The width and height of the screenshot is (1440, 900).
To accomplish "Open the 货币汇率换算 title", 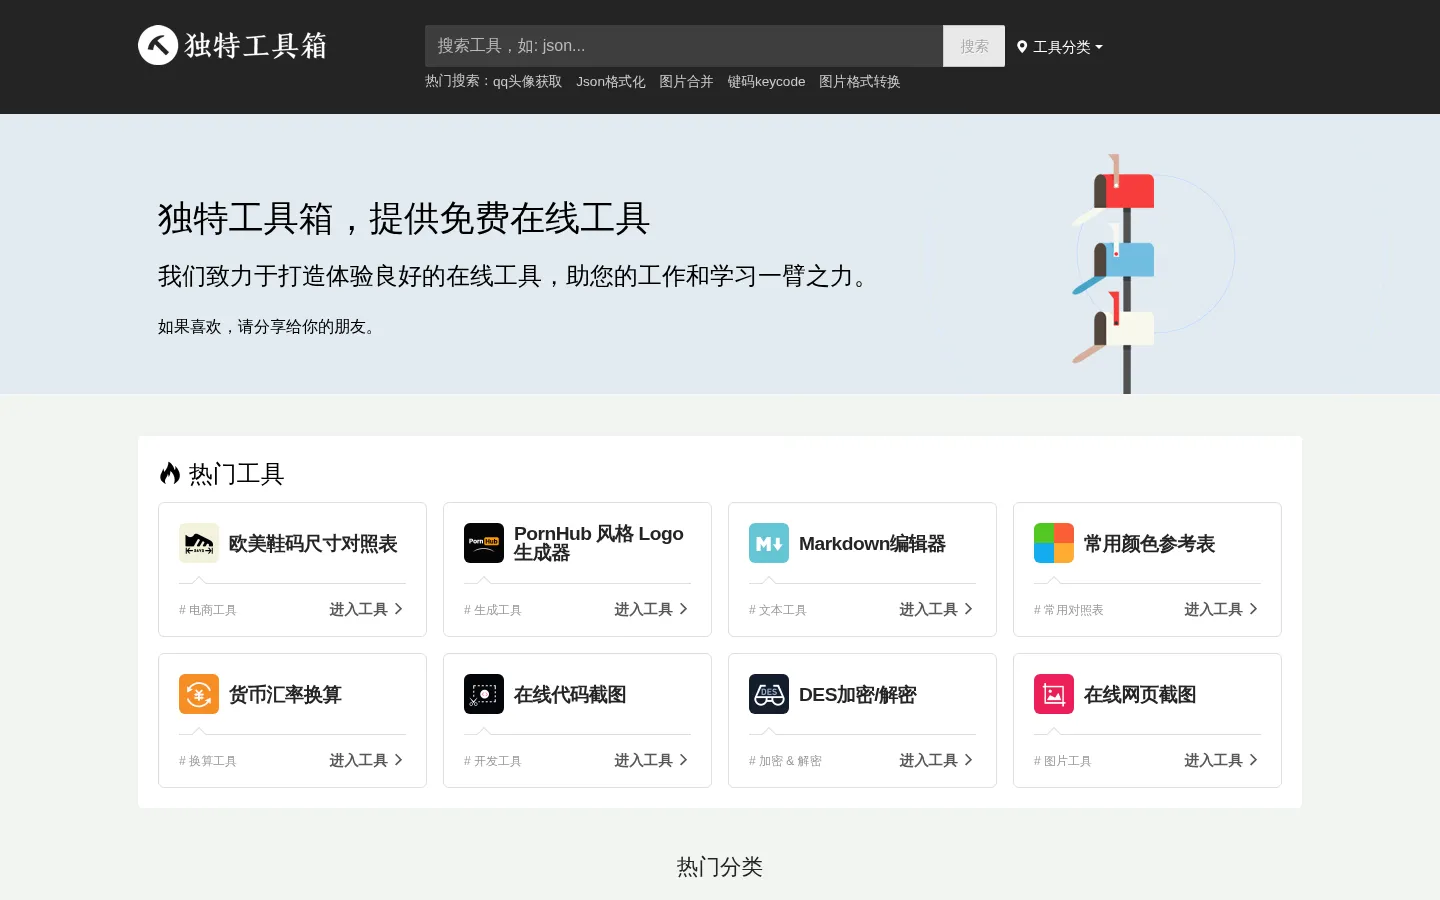I will [285, 695].
